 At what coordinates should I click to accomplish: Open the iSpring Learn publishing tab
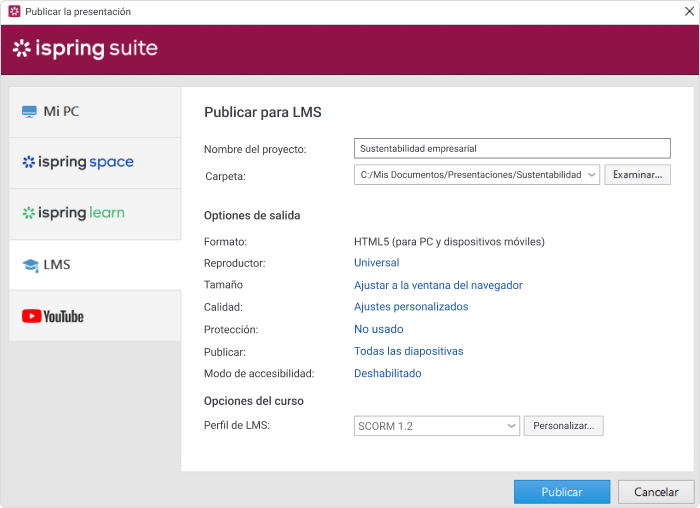[x=95, y=214]
